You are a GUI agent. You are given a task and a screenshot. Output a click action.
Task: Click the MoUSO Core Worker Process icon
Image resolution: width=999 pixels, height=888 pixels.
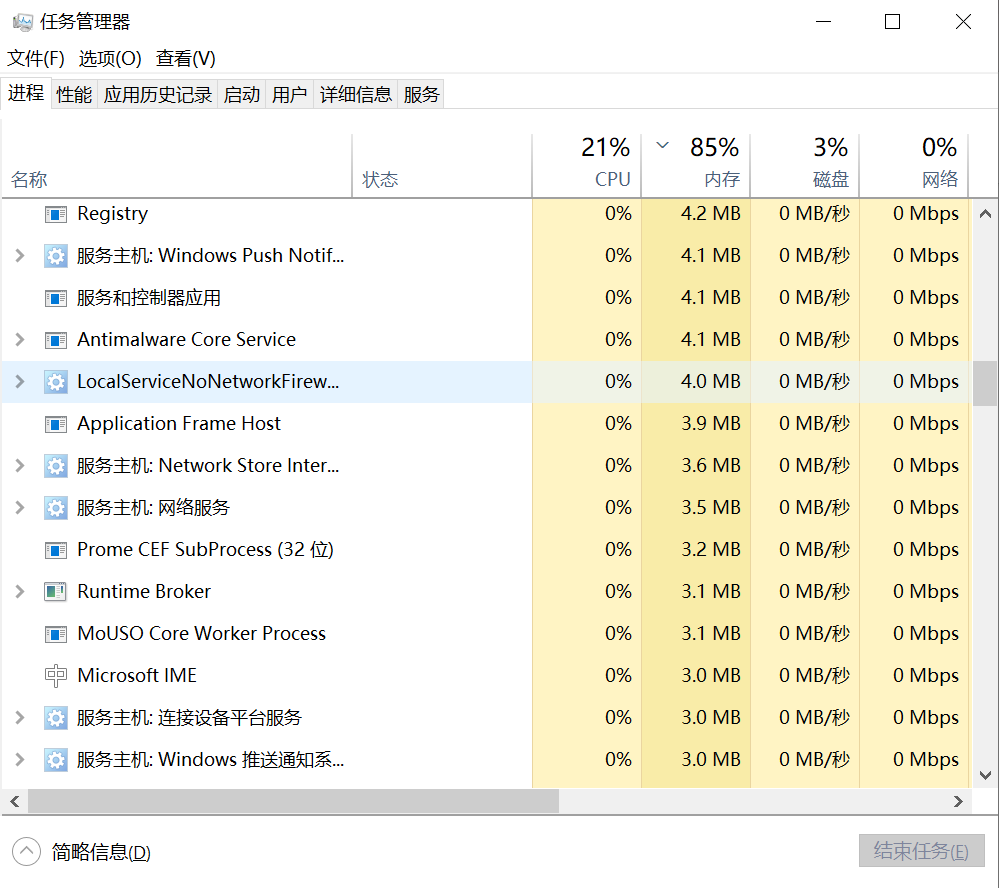[55, 634]
